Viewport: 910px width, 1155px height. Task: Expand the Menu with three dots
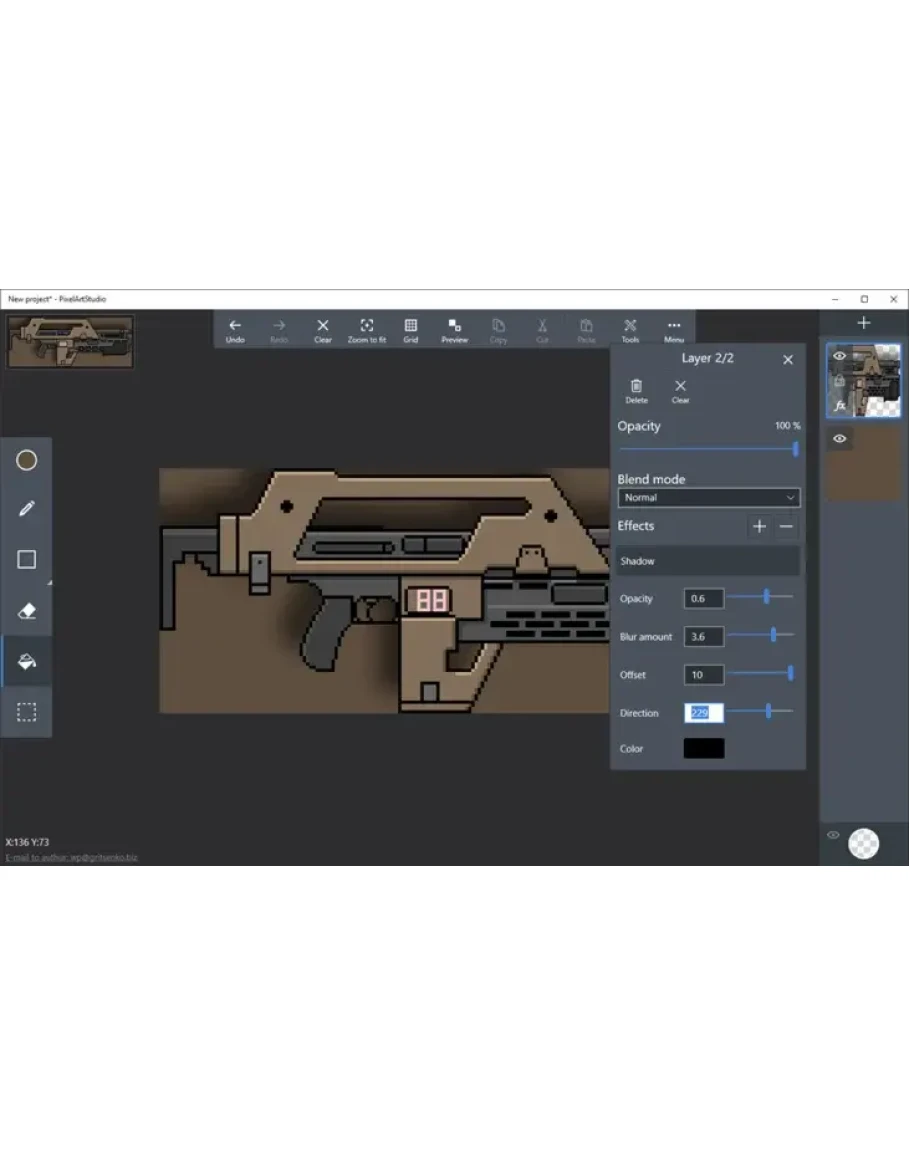click(674, 330)
